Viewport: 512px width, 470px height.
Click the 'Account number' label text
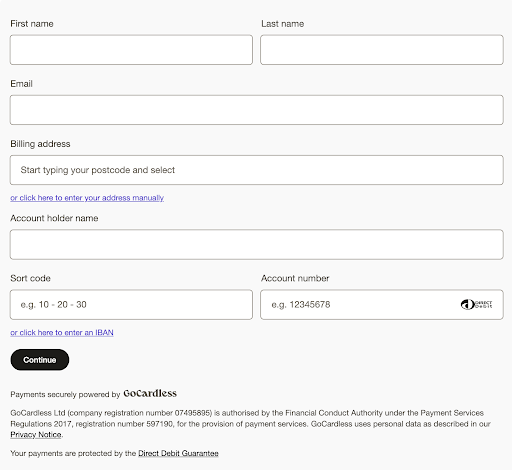point(295,278)
